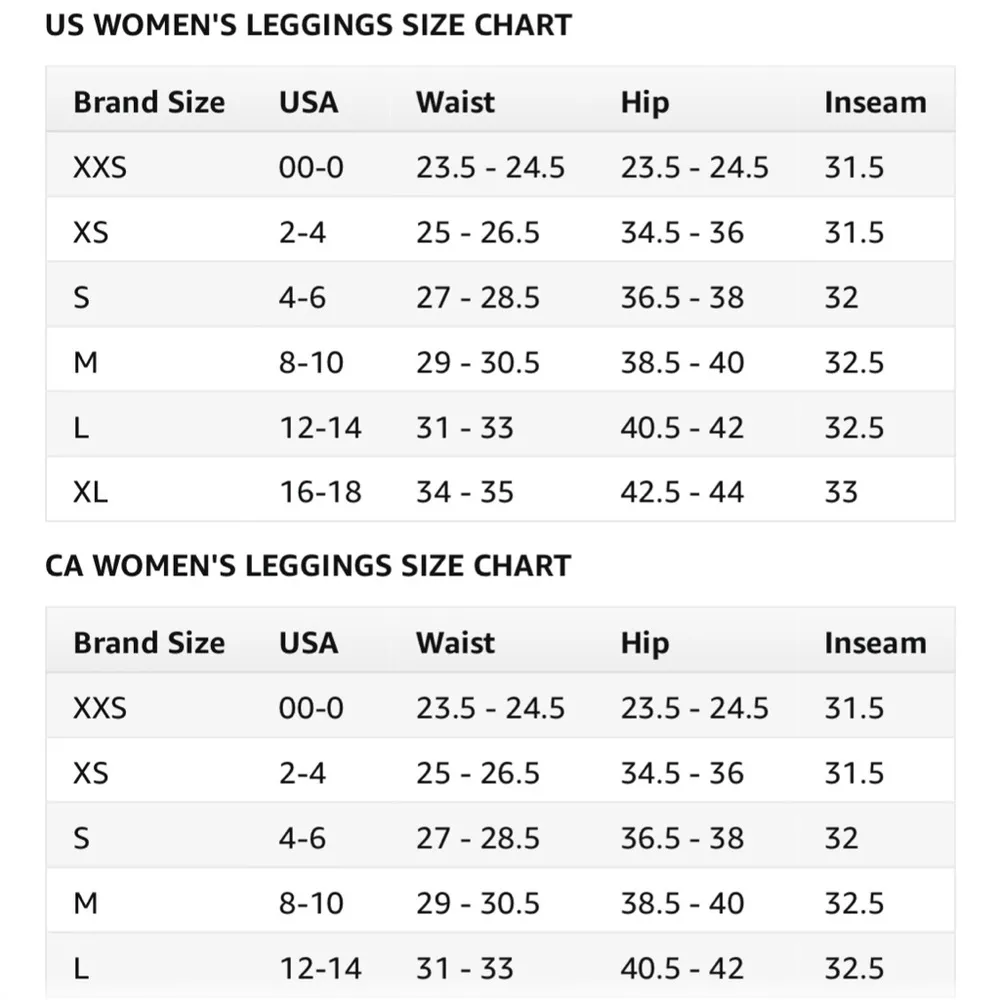1000x1000 pixels.
Task: Click 12-14 USA size in CA chart
Action: 319,968
